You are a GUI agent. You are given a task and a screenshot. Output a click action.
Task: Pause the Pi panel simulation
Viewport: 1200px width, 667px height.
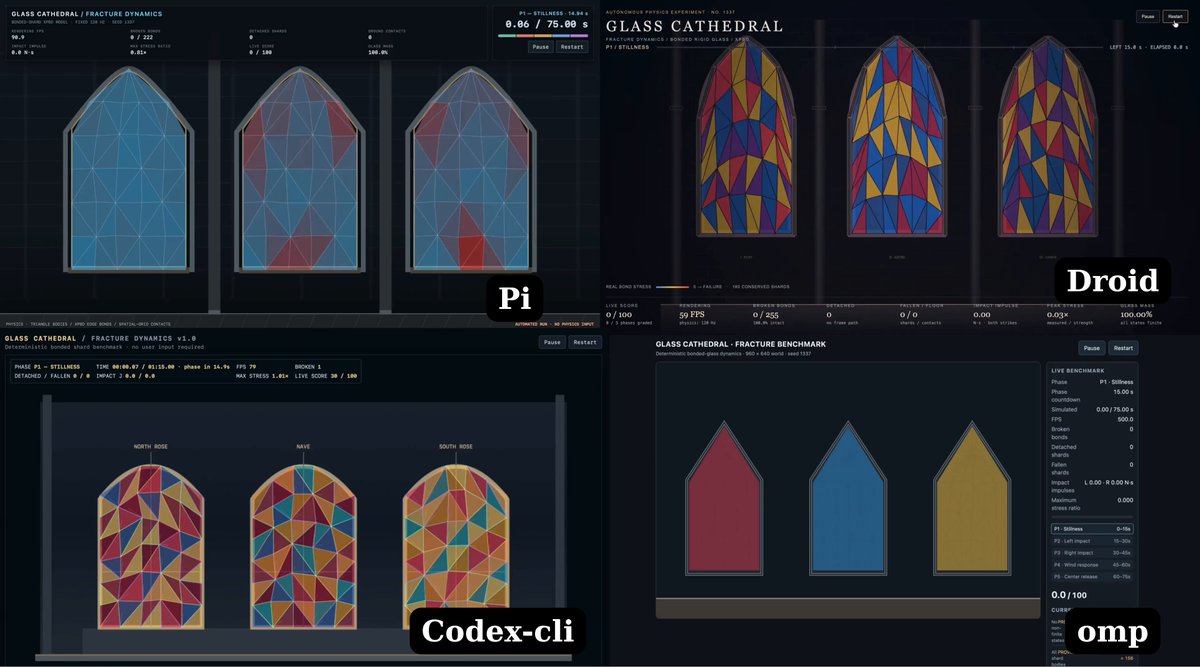coord(541,47)
